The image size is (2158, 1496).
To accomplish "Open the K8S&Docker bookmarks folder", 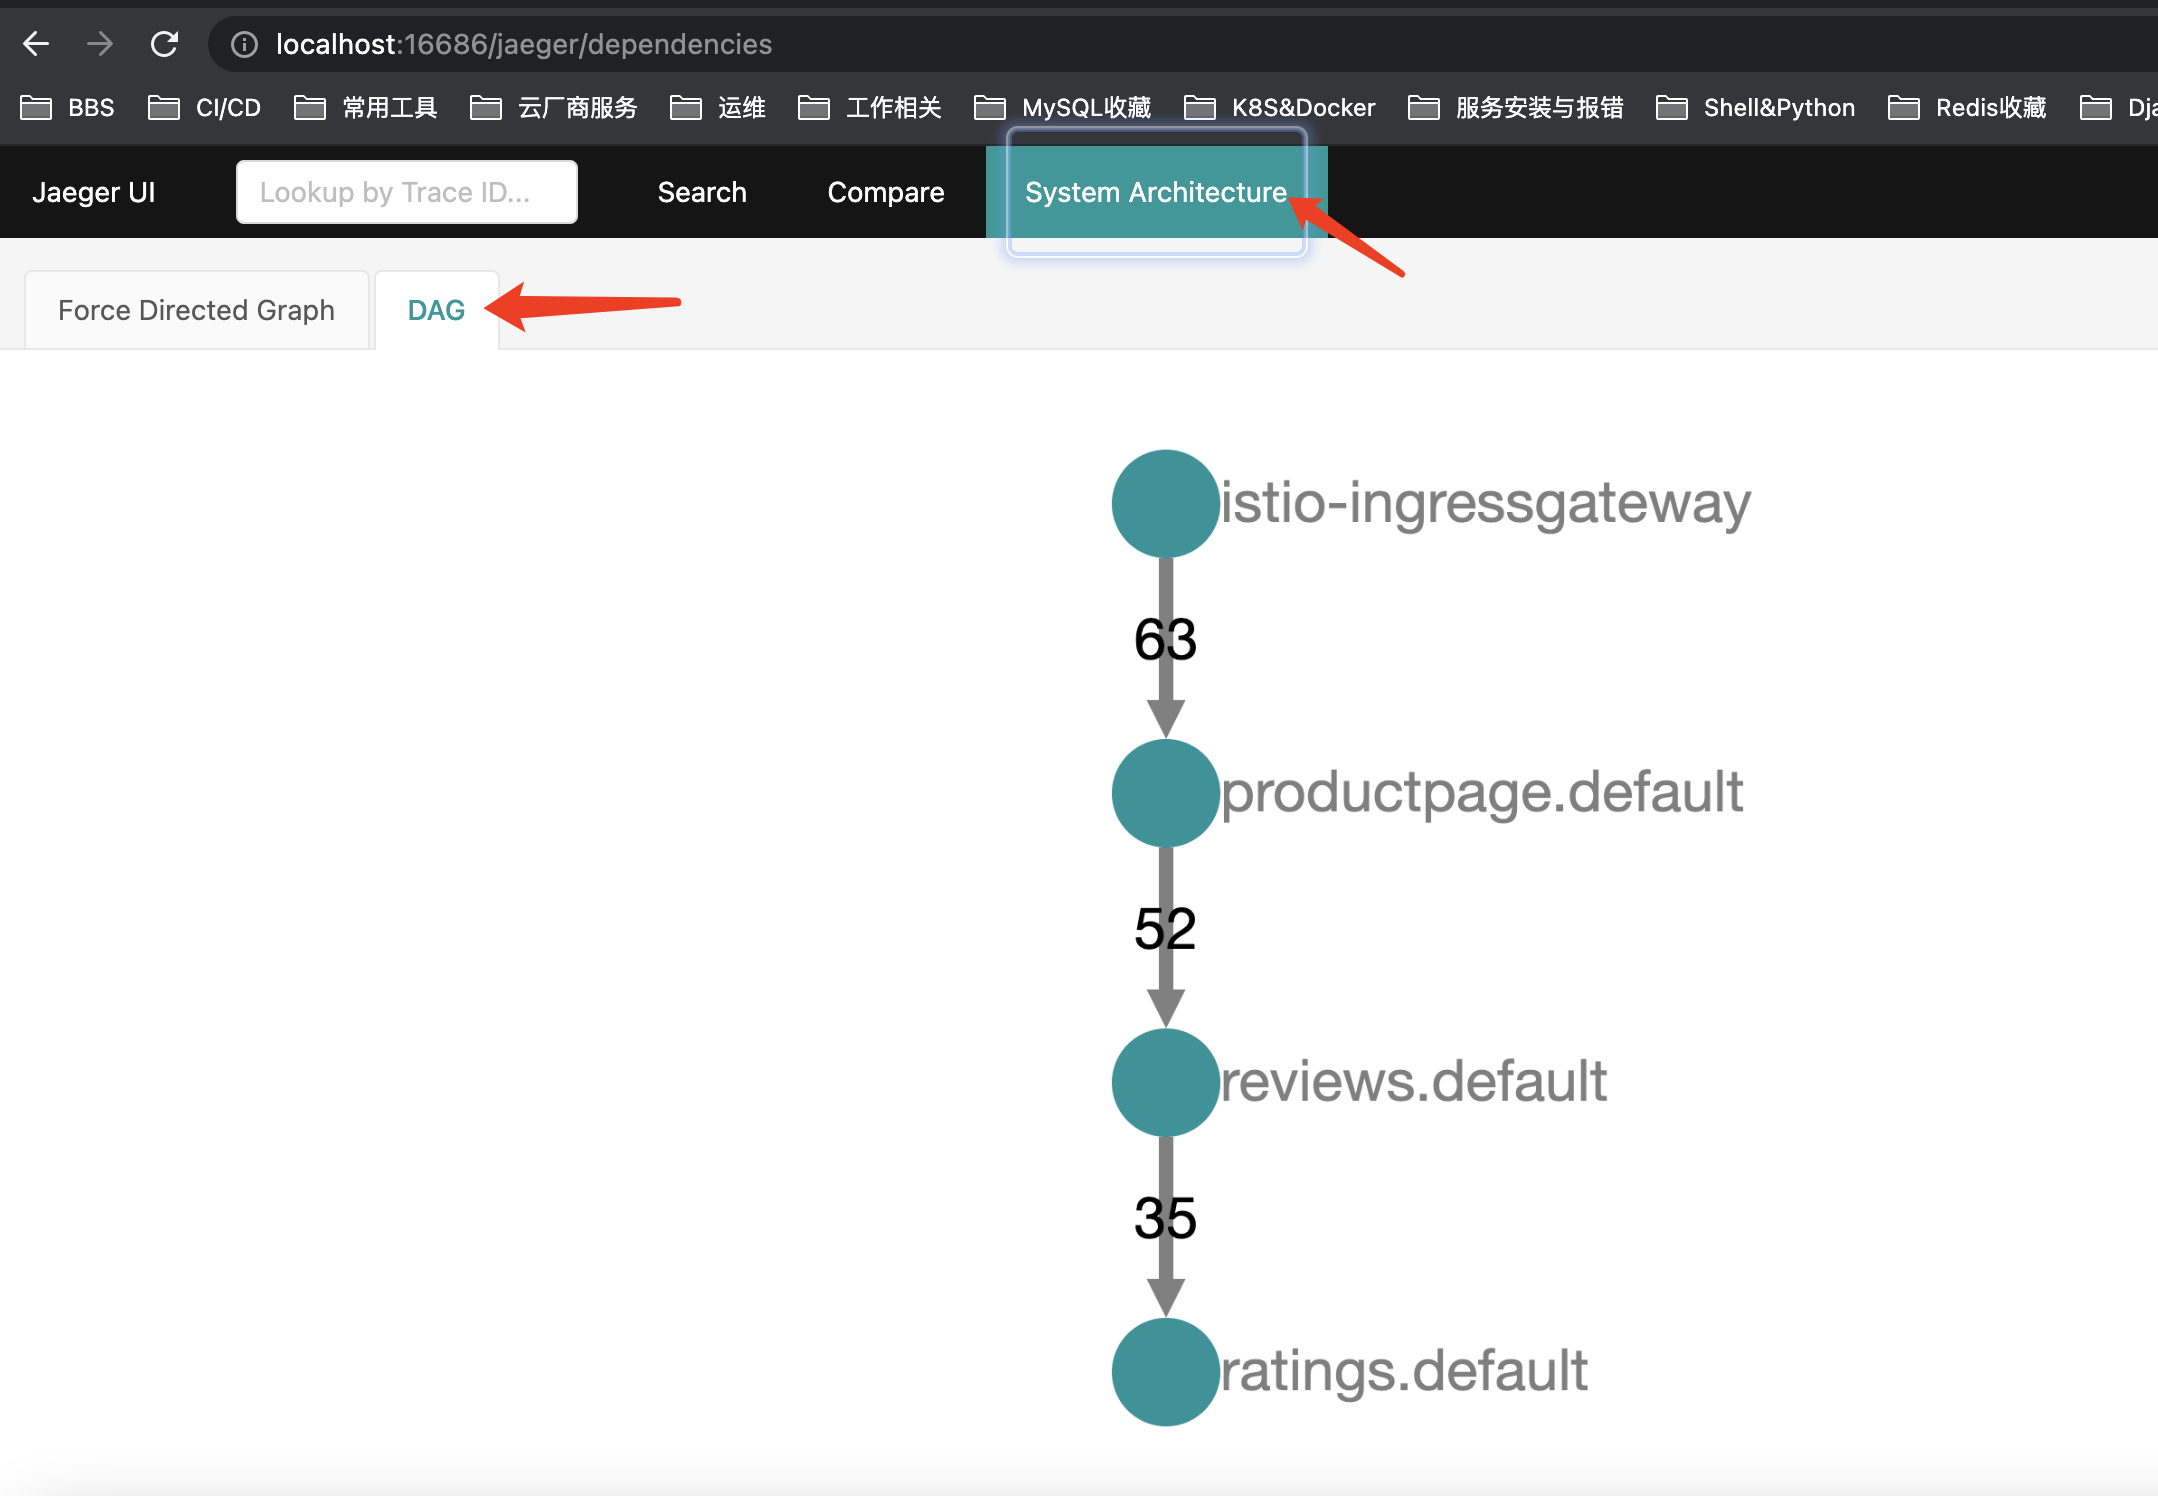I will (1280, 107).
